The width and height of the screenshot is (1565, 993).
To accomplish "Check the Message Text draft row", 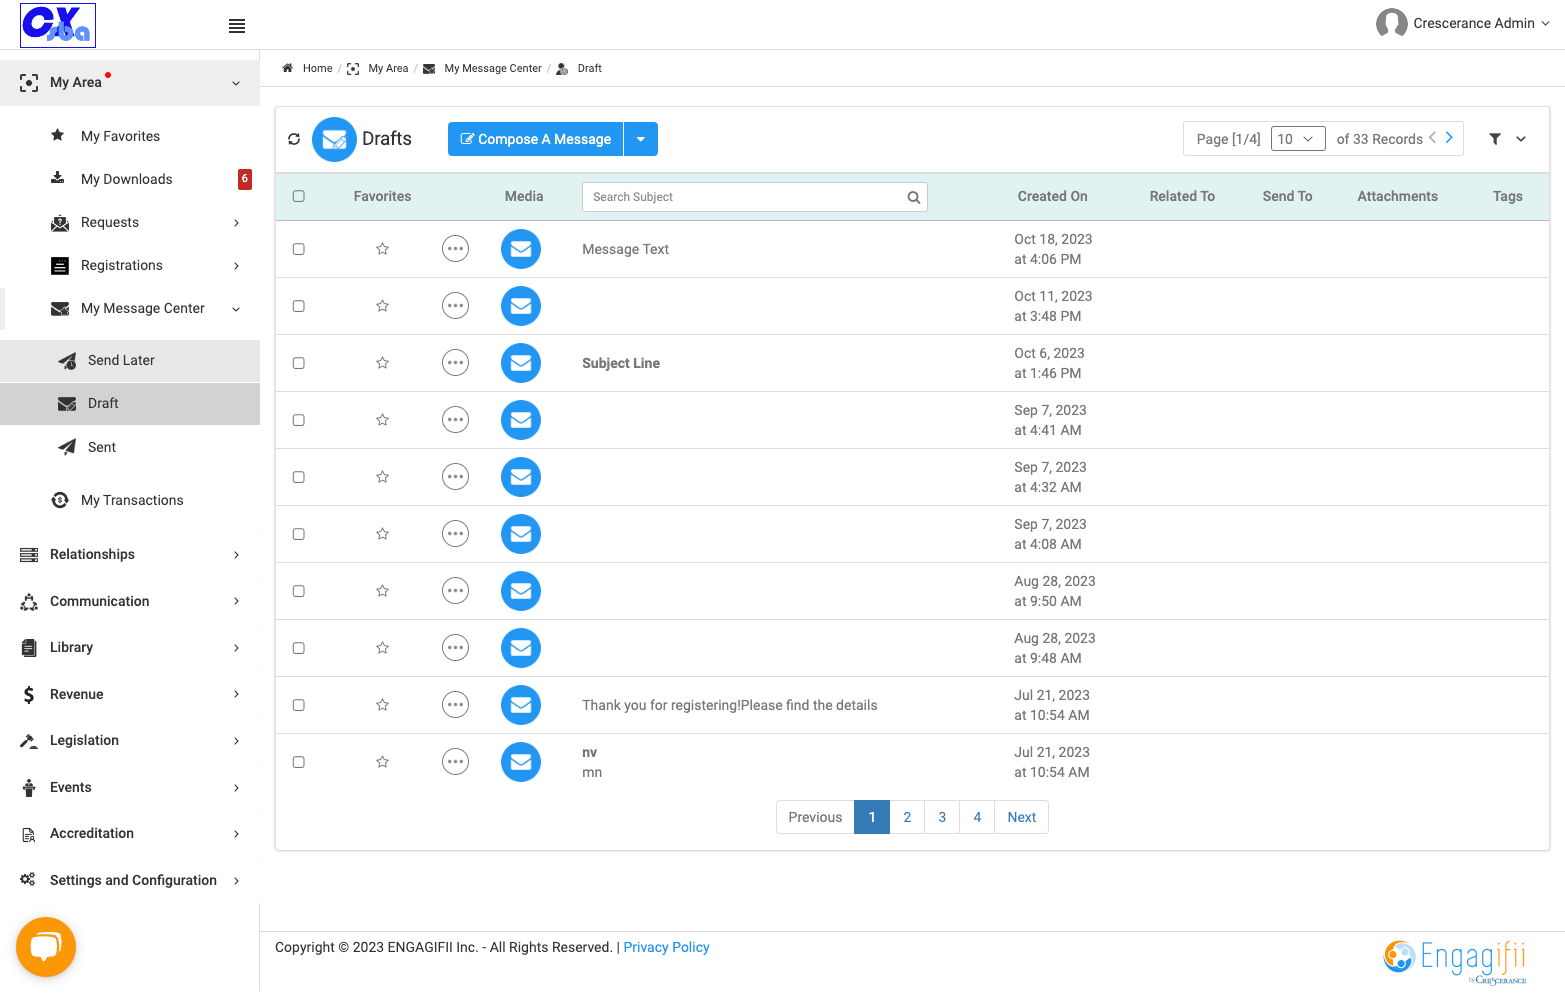I will click(x=298, y=249).
